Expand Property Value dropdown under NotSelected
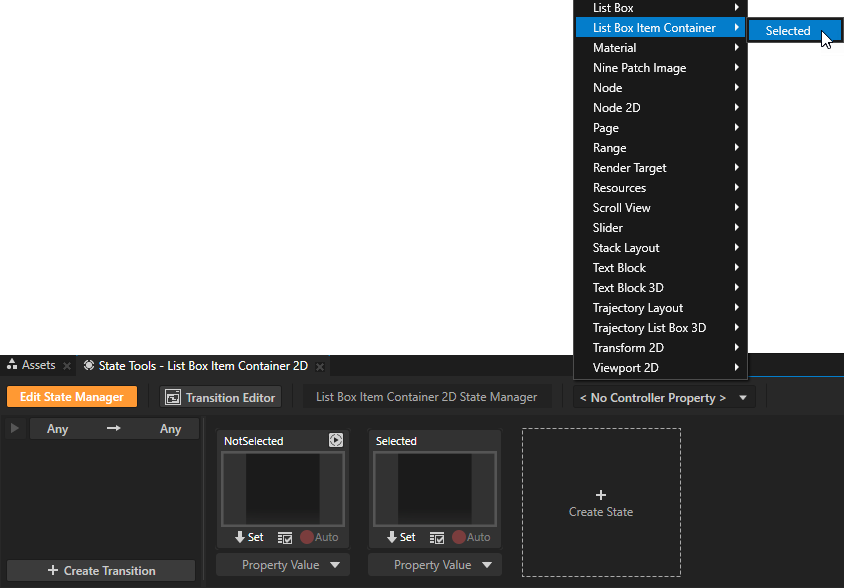844x588 pixels. (x=283, y=565)
